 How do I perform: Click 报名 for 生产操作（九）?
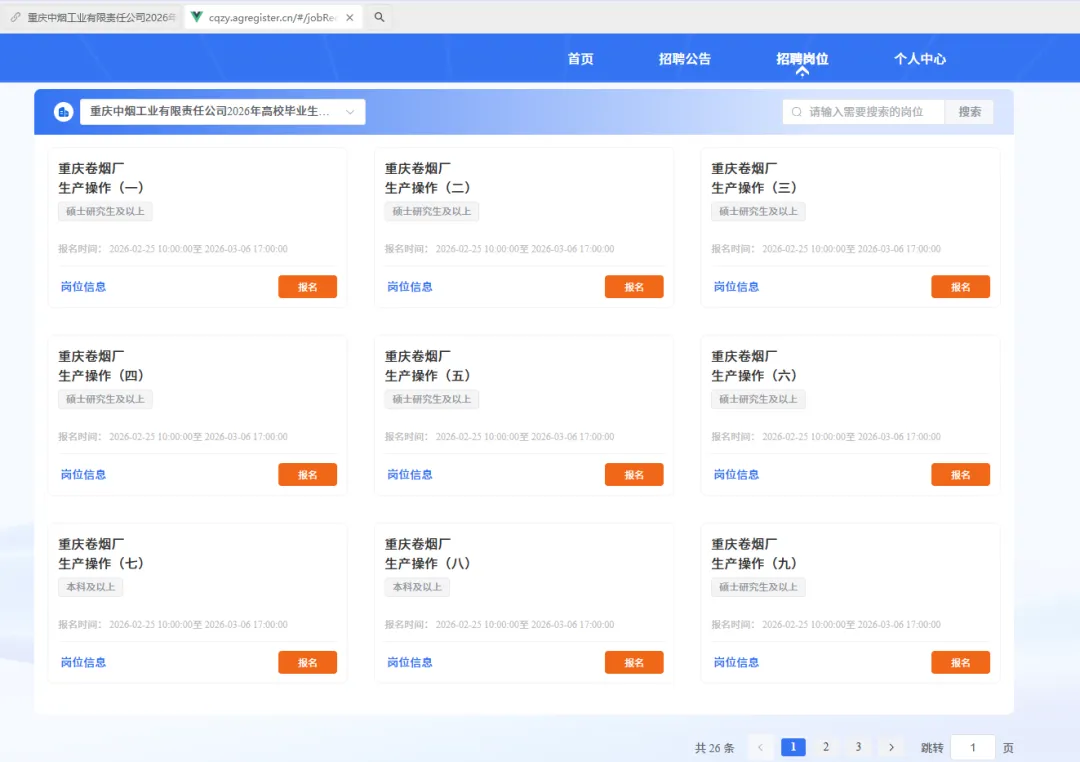[960, 663]
